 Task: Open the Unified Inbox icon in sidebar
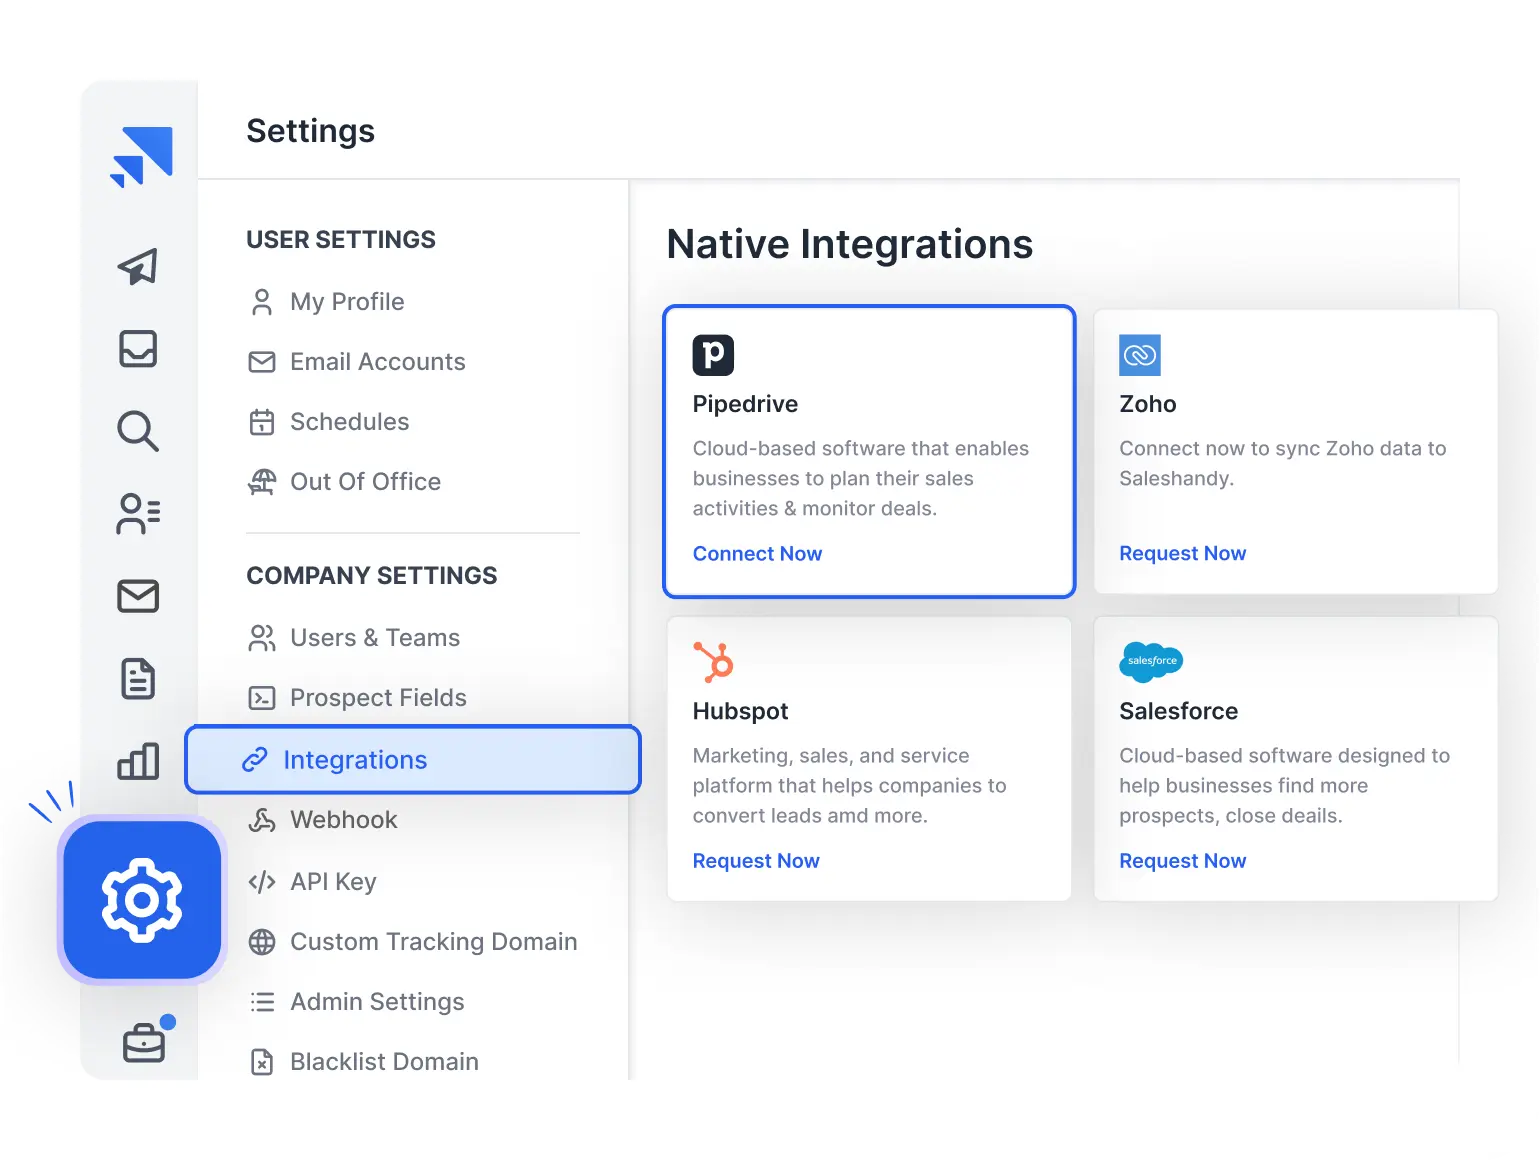click(139, 349)
